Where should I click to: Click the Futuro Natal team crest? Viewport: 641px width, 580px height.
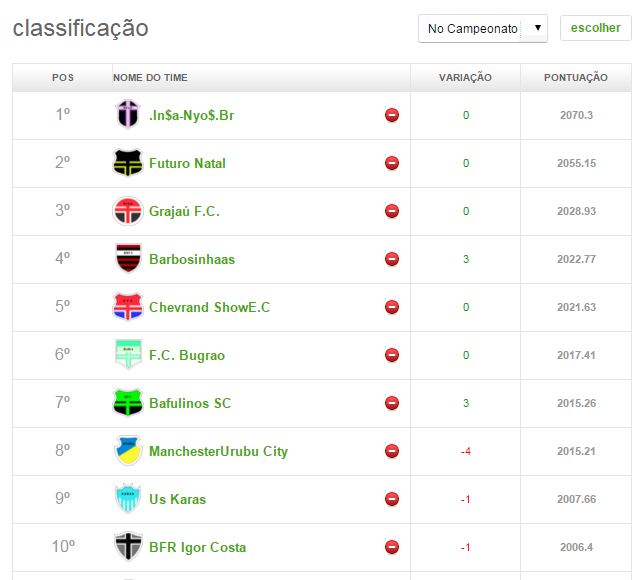(128, 163)
